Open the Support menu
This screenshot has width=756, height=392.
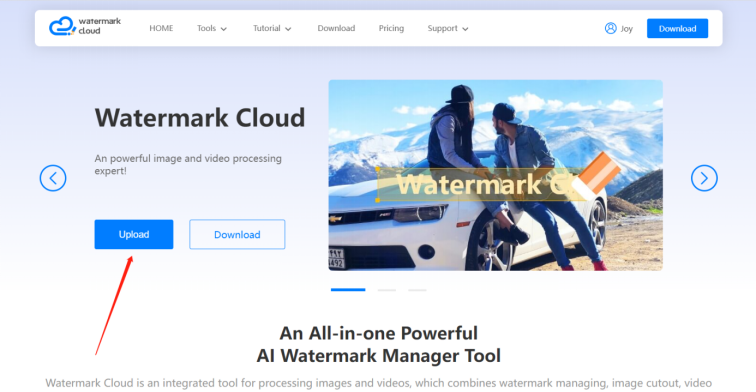pyautogui.click(x=443, y=28)
